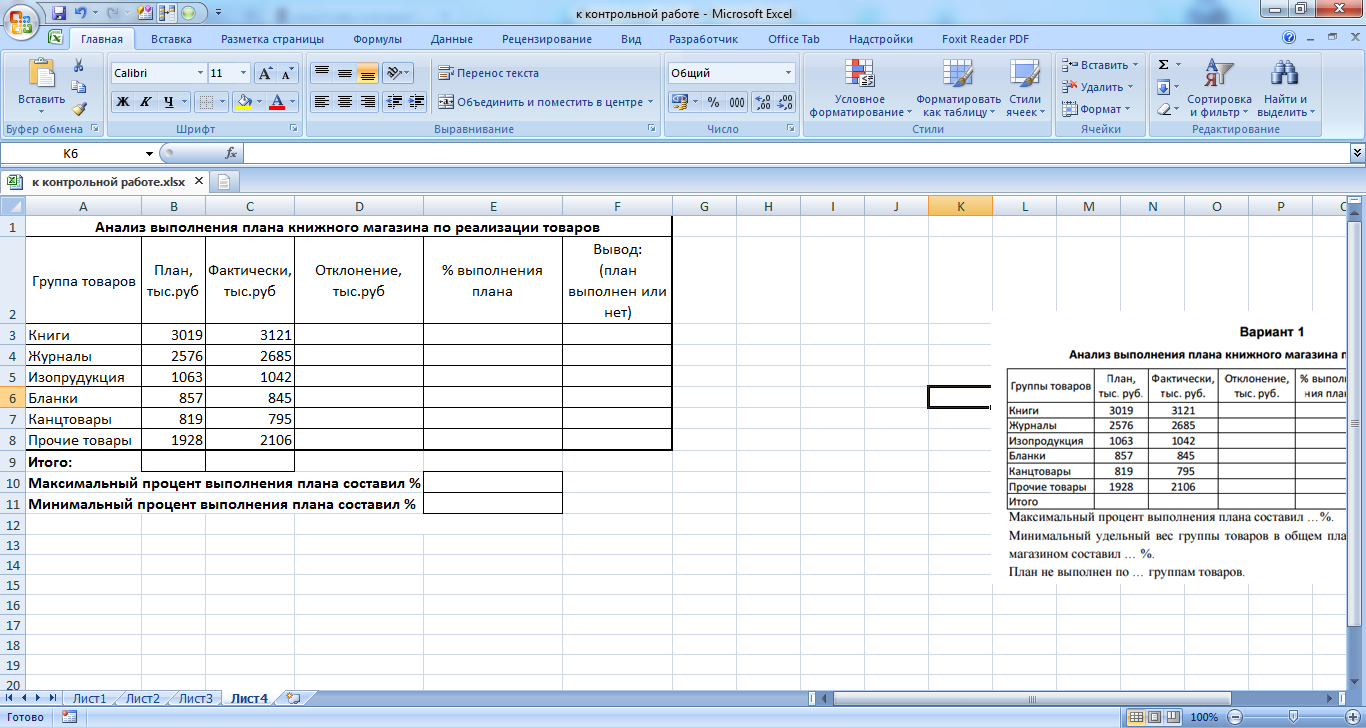Toggle bottom vertical alignment
Image resolution: width=1366 pixels, height=728 pixels.
[x=367, y=73]
